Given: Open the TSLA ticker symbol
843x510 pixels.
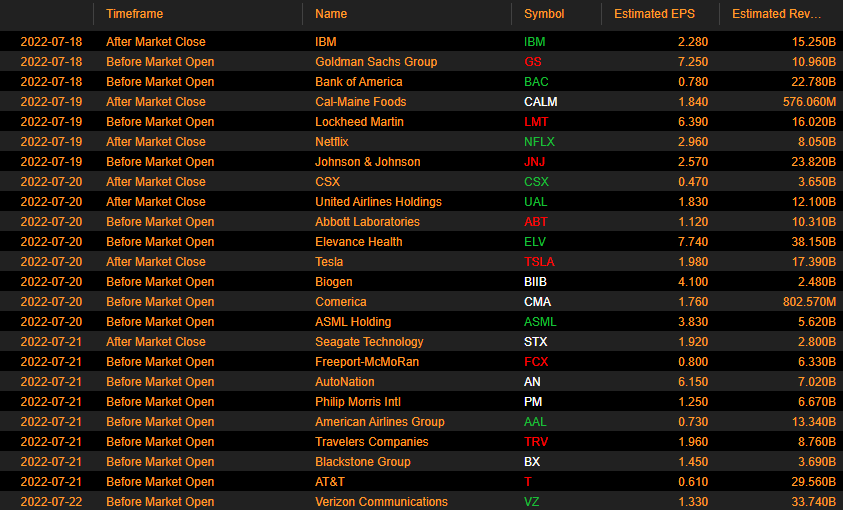Looking at the screenshot, I should tap(539, 262).
